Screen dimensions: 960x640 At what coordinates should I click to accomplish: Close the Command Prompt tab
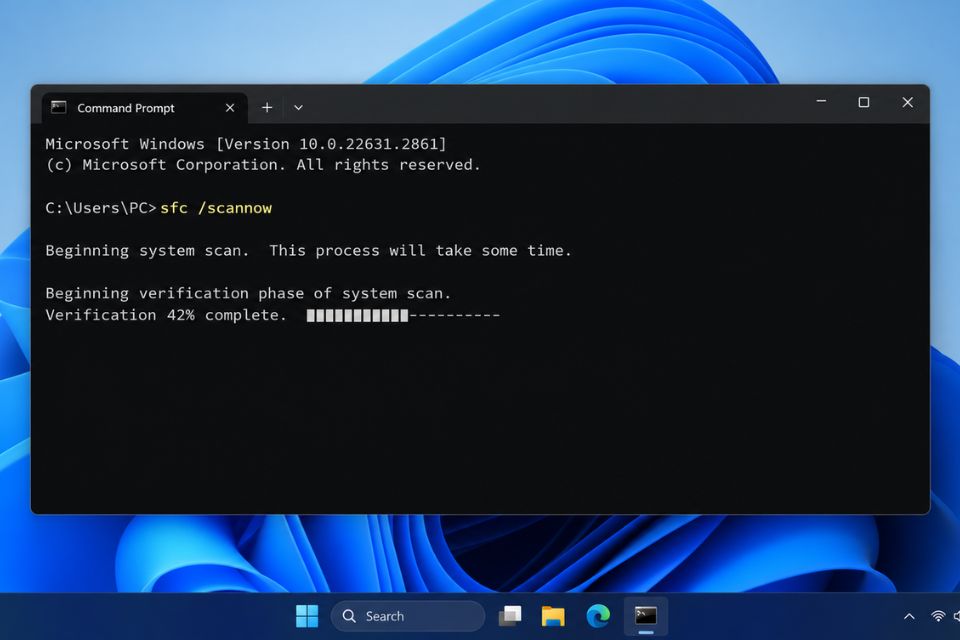tap(230, 108)
